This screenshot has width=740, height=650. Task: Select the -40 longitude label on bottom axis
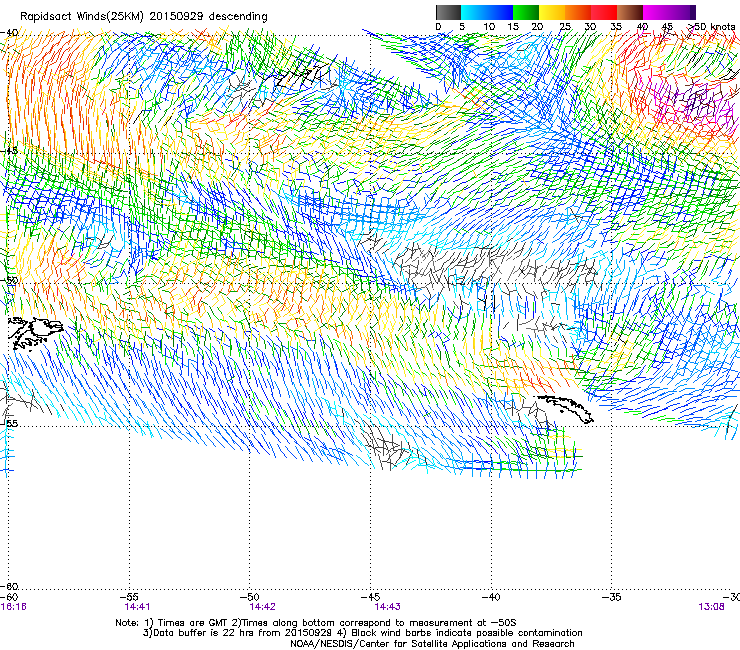coord(492,597)
